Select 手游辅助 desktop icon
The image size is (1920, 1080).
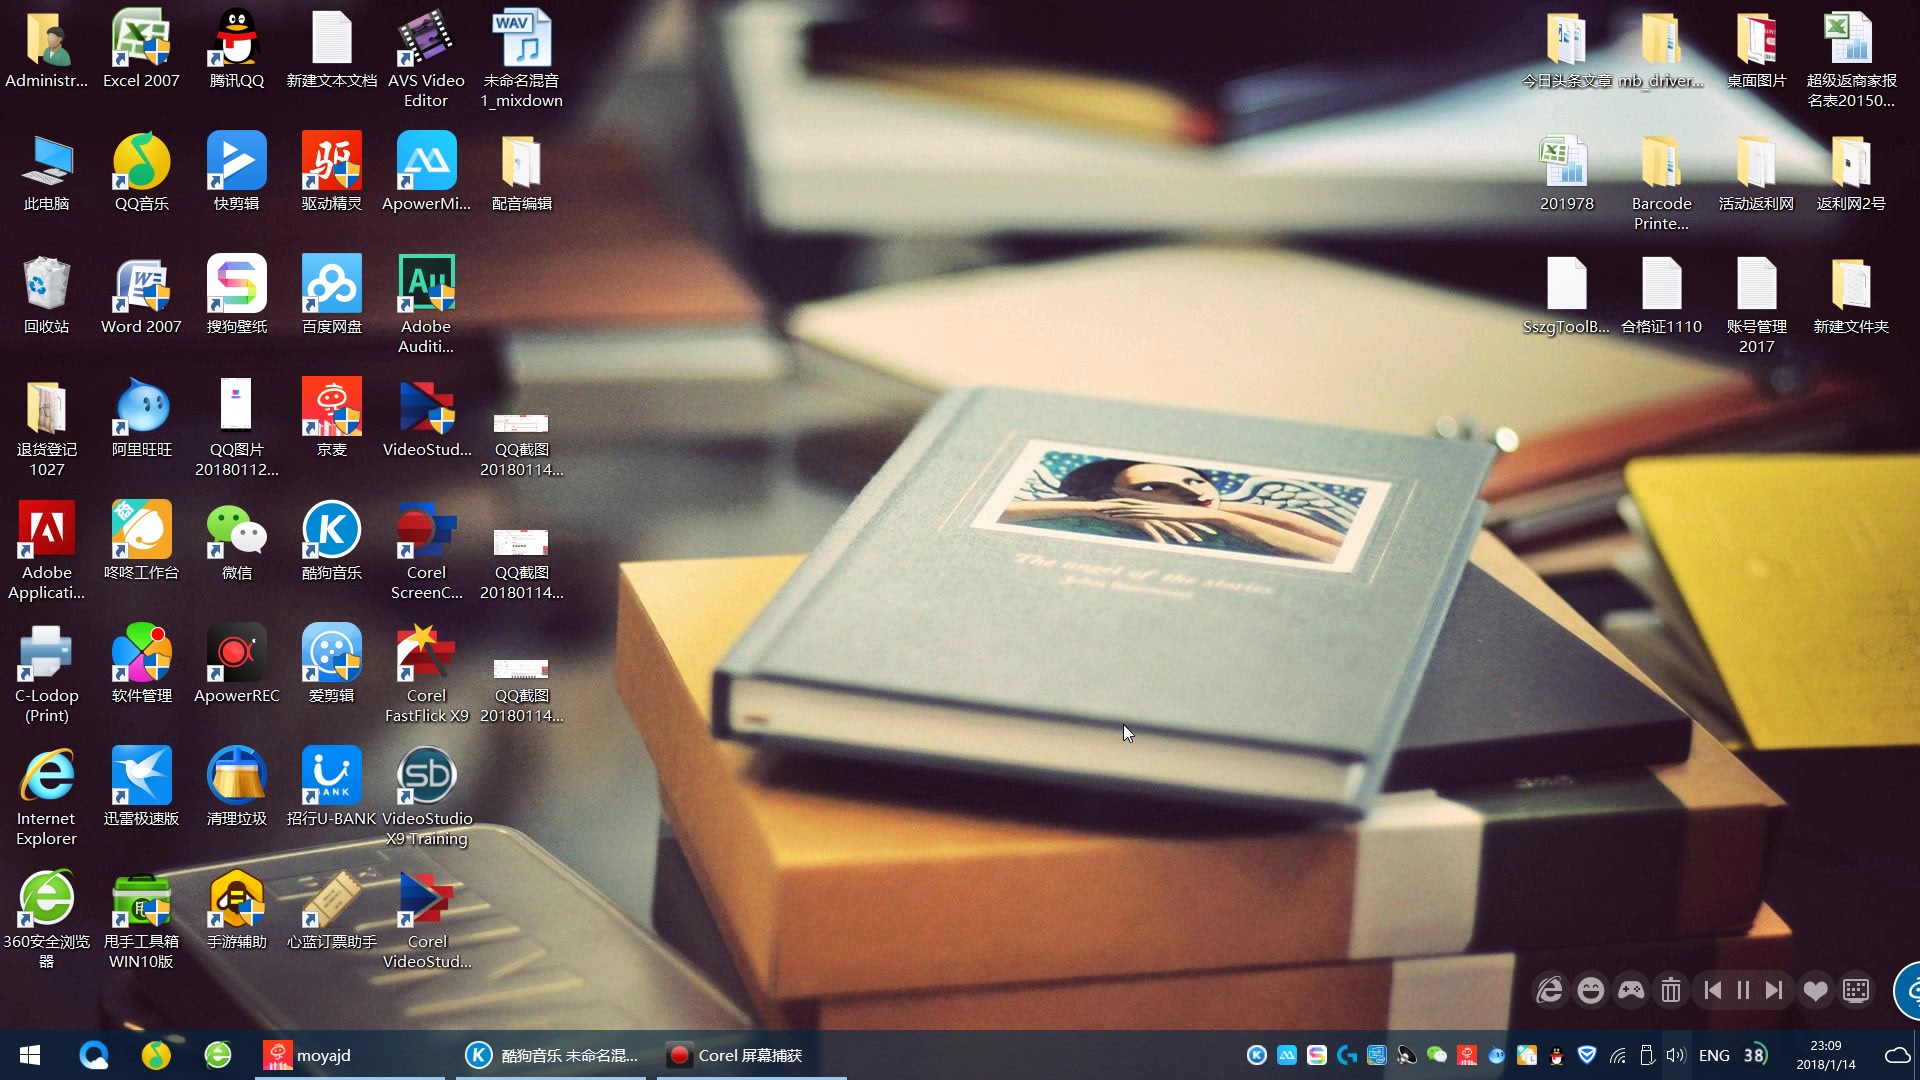tap(237, 911)
